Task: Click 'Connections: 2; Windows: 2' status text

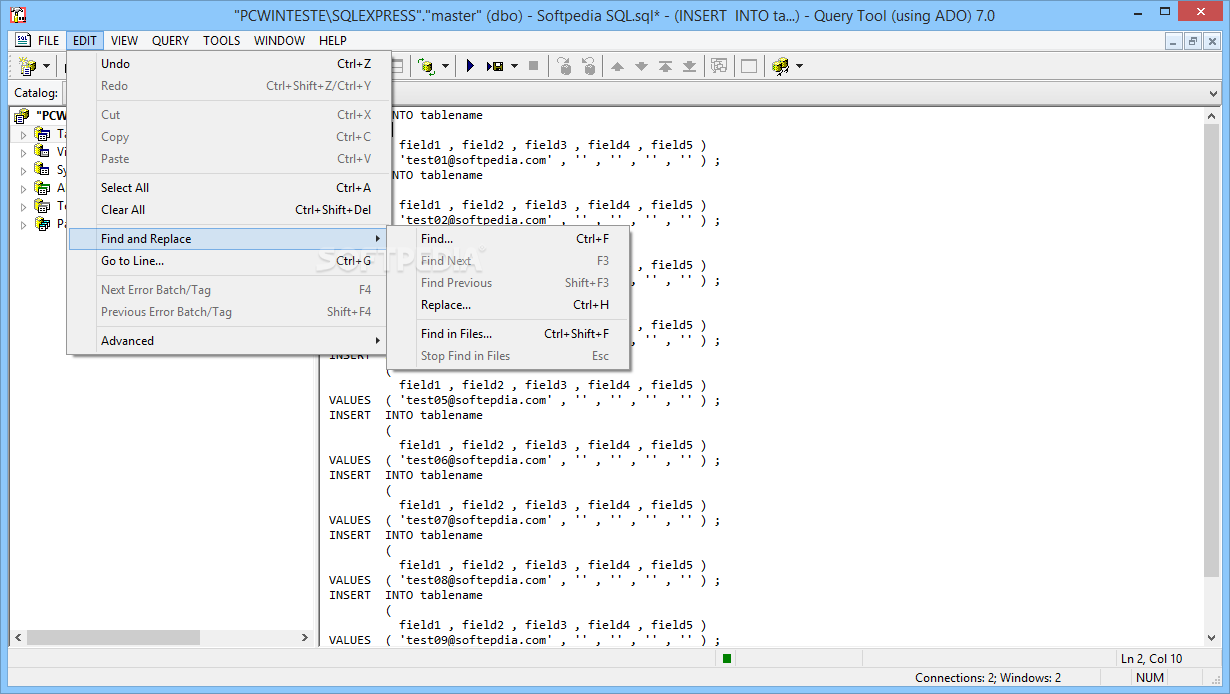Action: coord(988,678)
